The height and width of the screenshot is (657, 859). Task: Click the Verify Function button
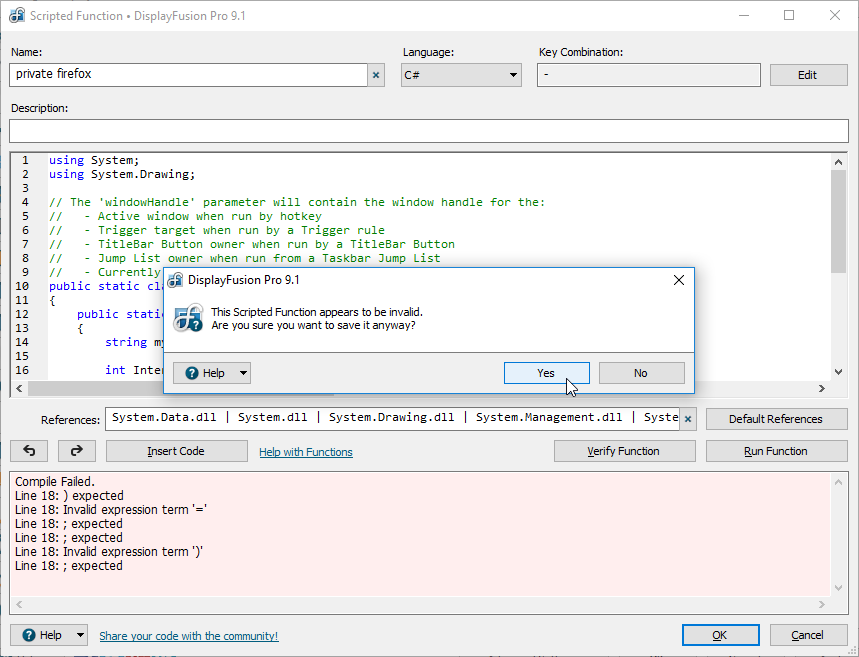point(624,451)
